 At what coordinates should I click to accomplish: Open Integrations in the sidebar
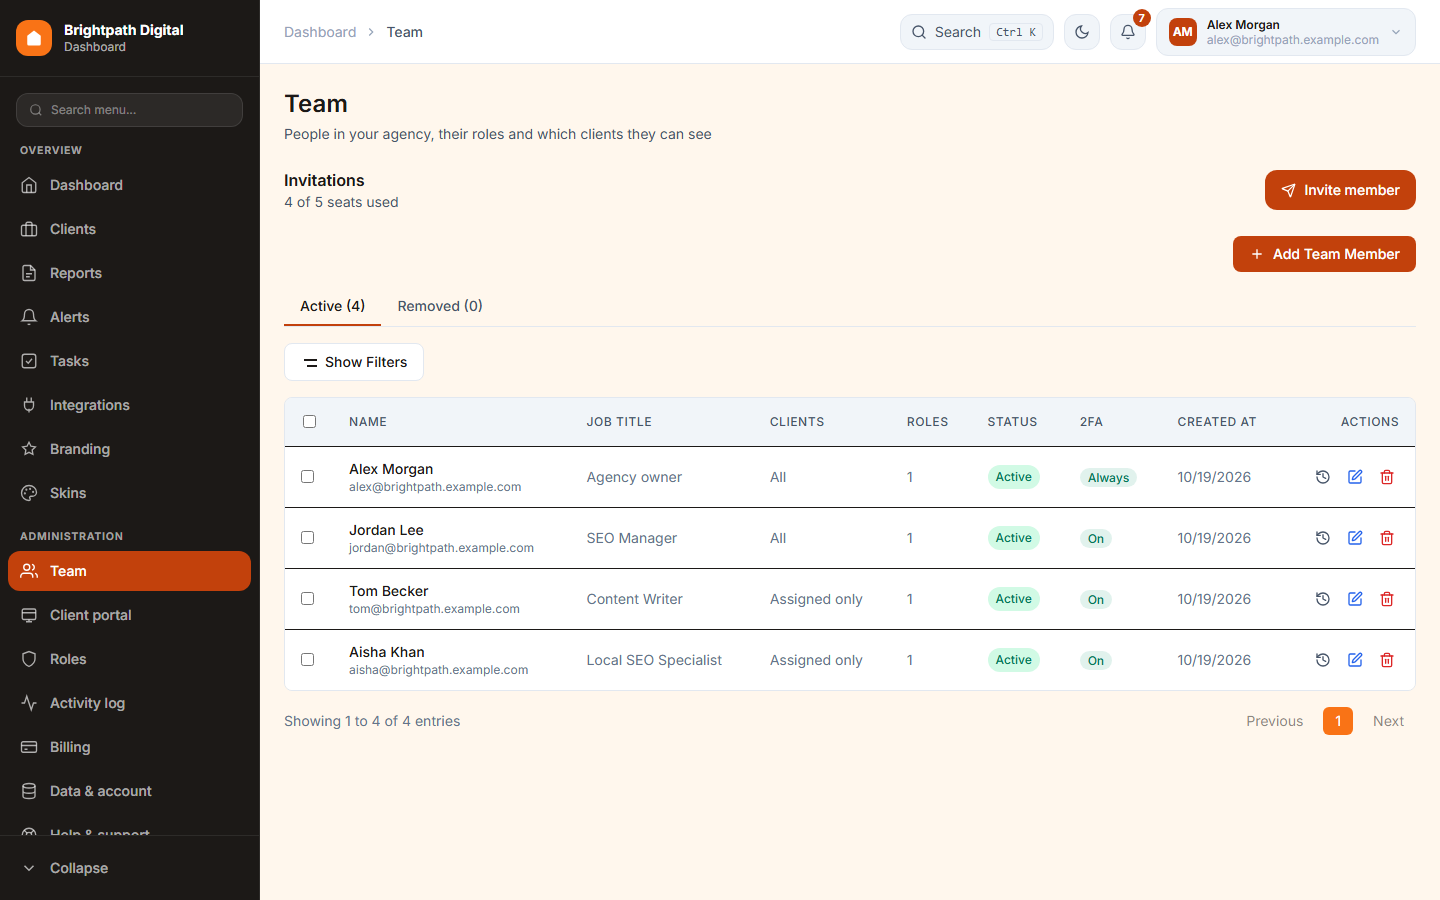(130, 405)
